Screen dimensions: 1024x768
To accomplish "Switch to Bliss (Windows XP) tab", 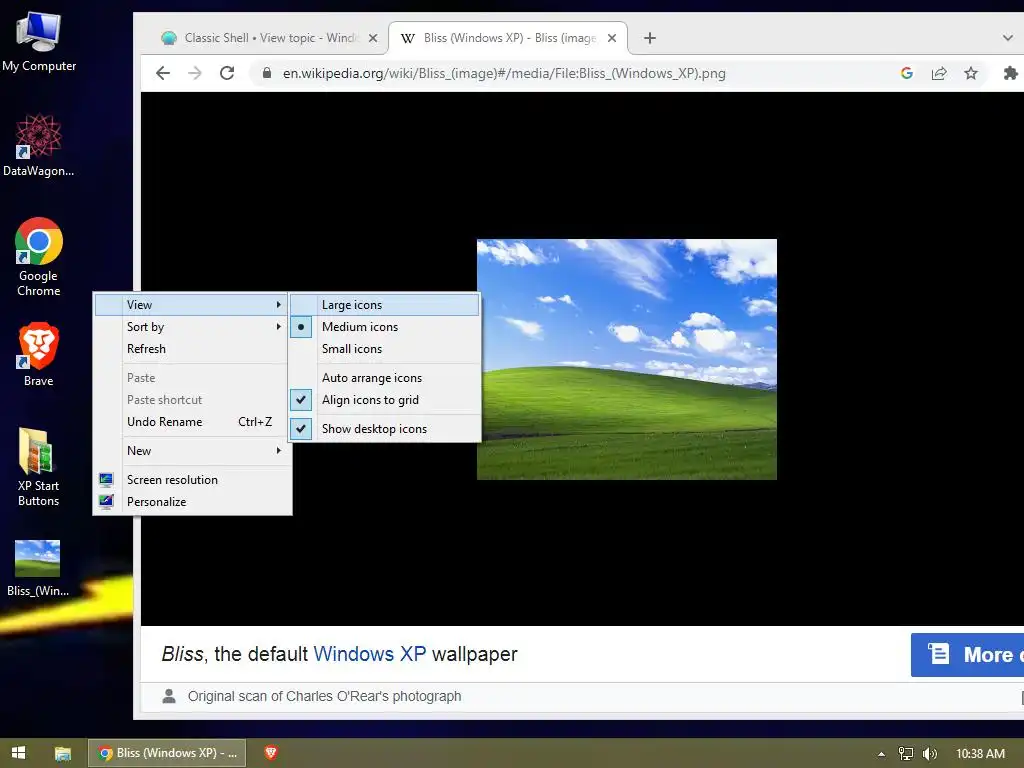I will click(508, 38).
